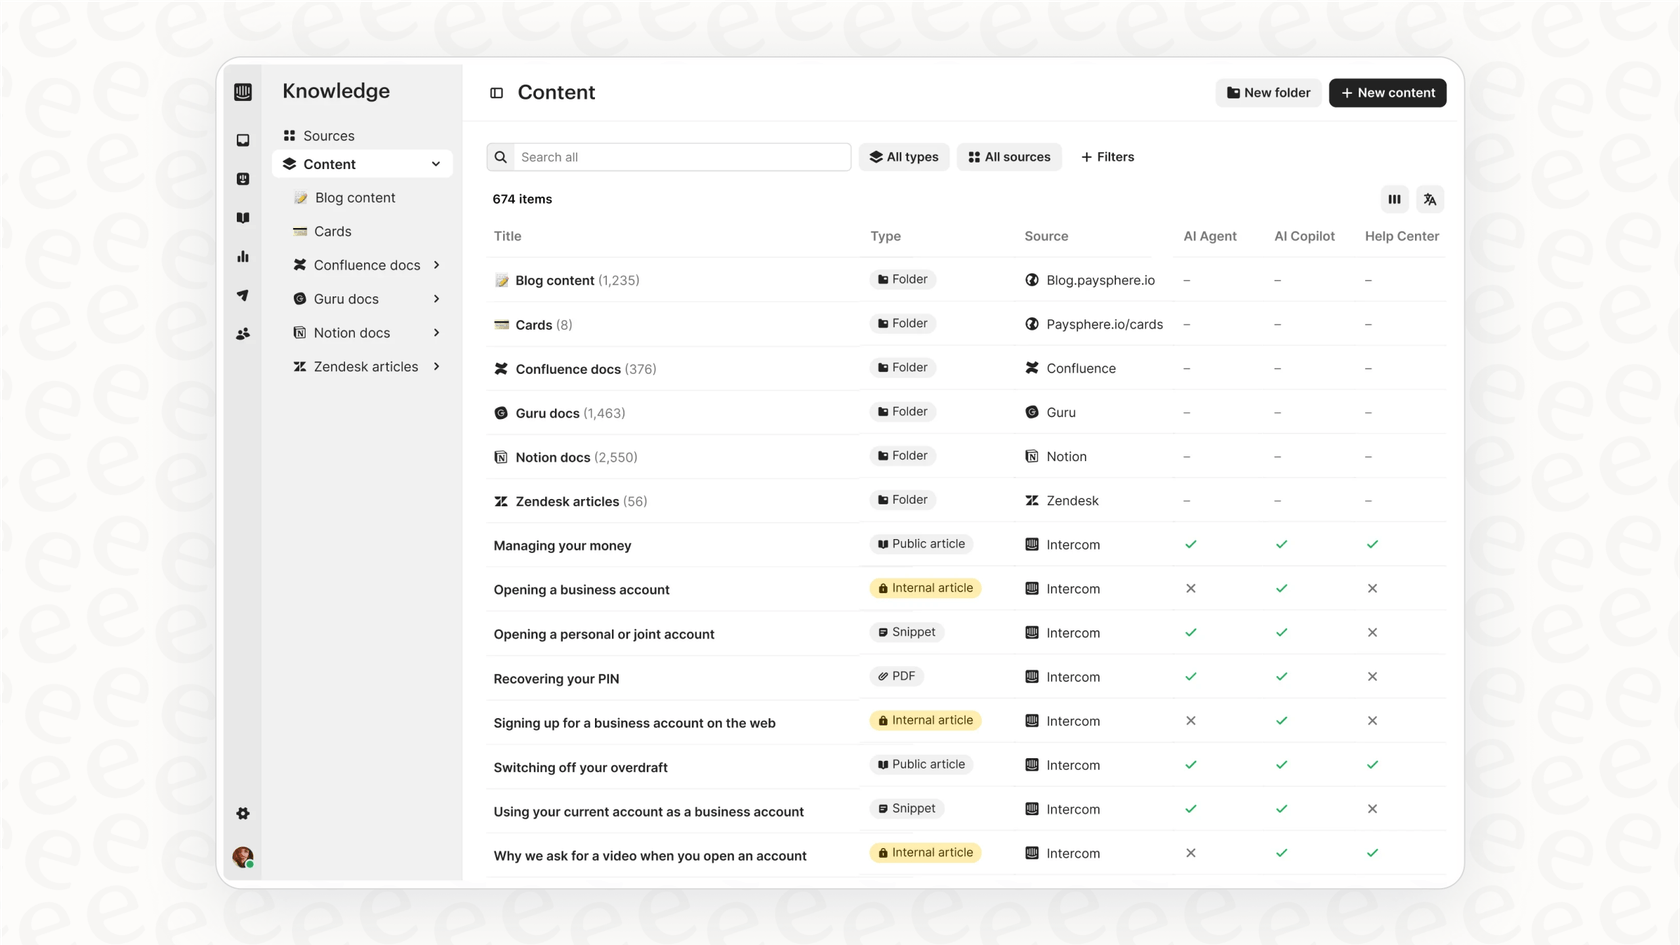Click the translate languages icon
The width and height of the screenshot is (1680, 945).
[x=1430, y=199]
